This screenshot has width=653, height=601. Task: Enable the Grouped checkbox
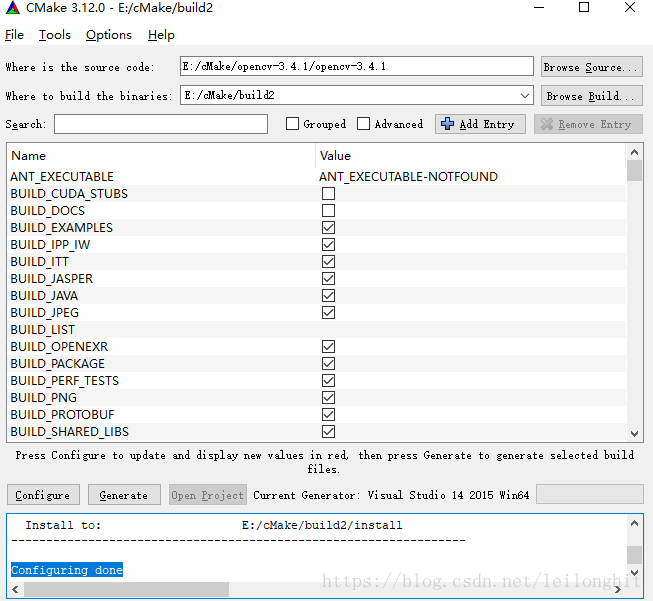292,124
